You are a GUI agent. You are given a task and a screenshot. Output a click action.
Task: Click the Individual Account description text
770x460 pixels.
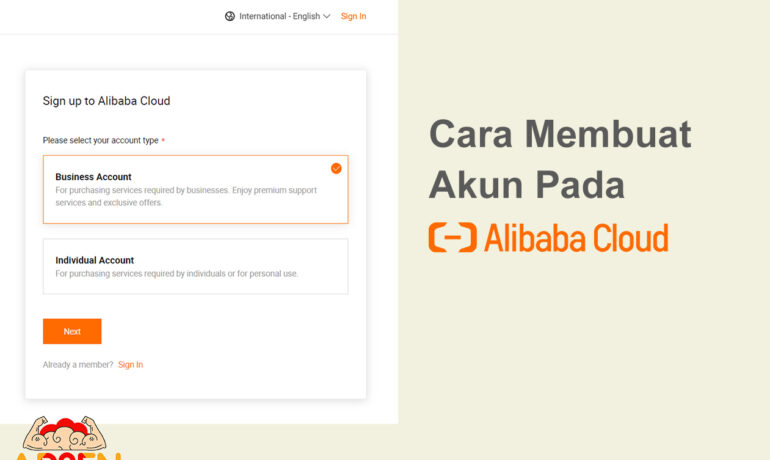tap(177, 273)
